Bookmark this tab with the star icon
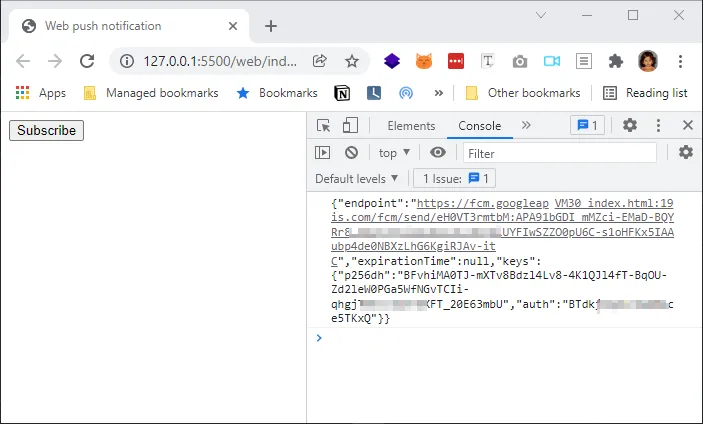This screenshot has width=703, height=424. click(x=352, y=61)
